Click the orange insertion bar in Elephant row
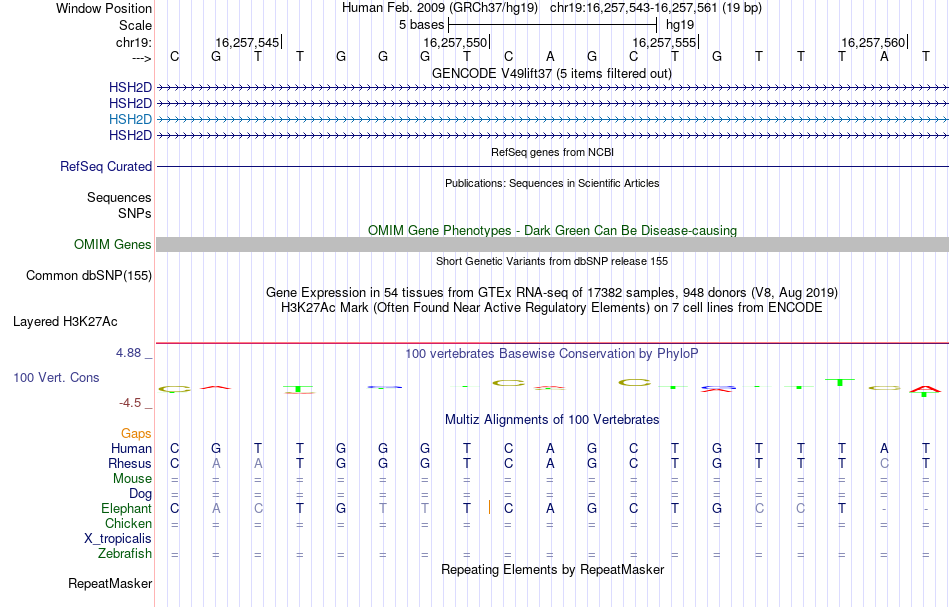 (x=489, y=508)
